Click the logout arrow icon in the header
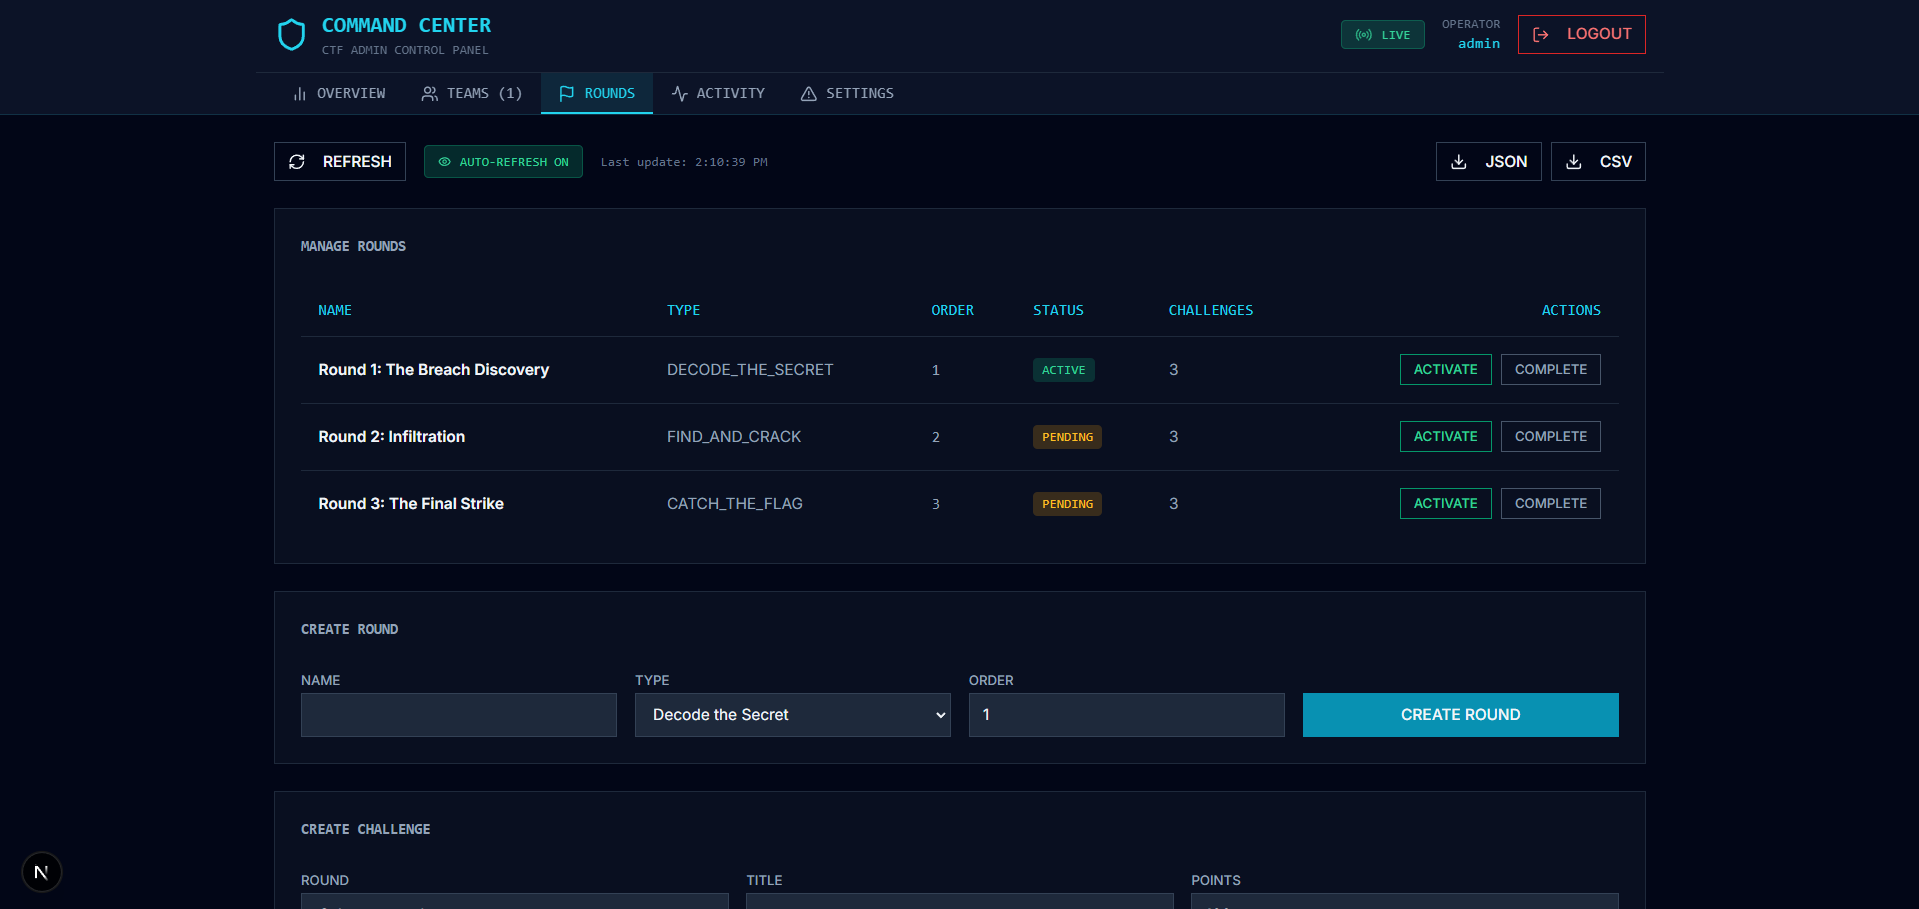The width and height of the screenshot is (1919, 909). (1538, 33)
